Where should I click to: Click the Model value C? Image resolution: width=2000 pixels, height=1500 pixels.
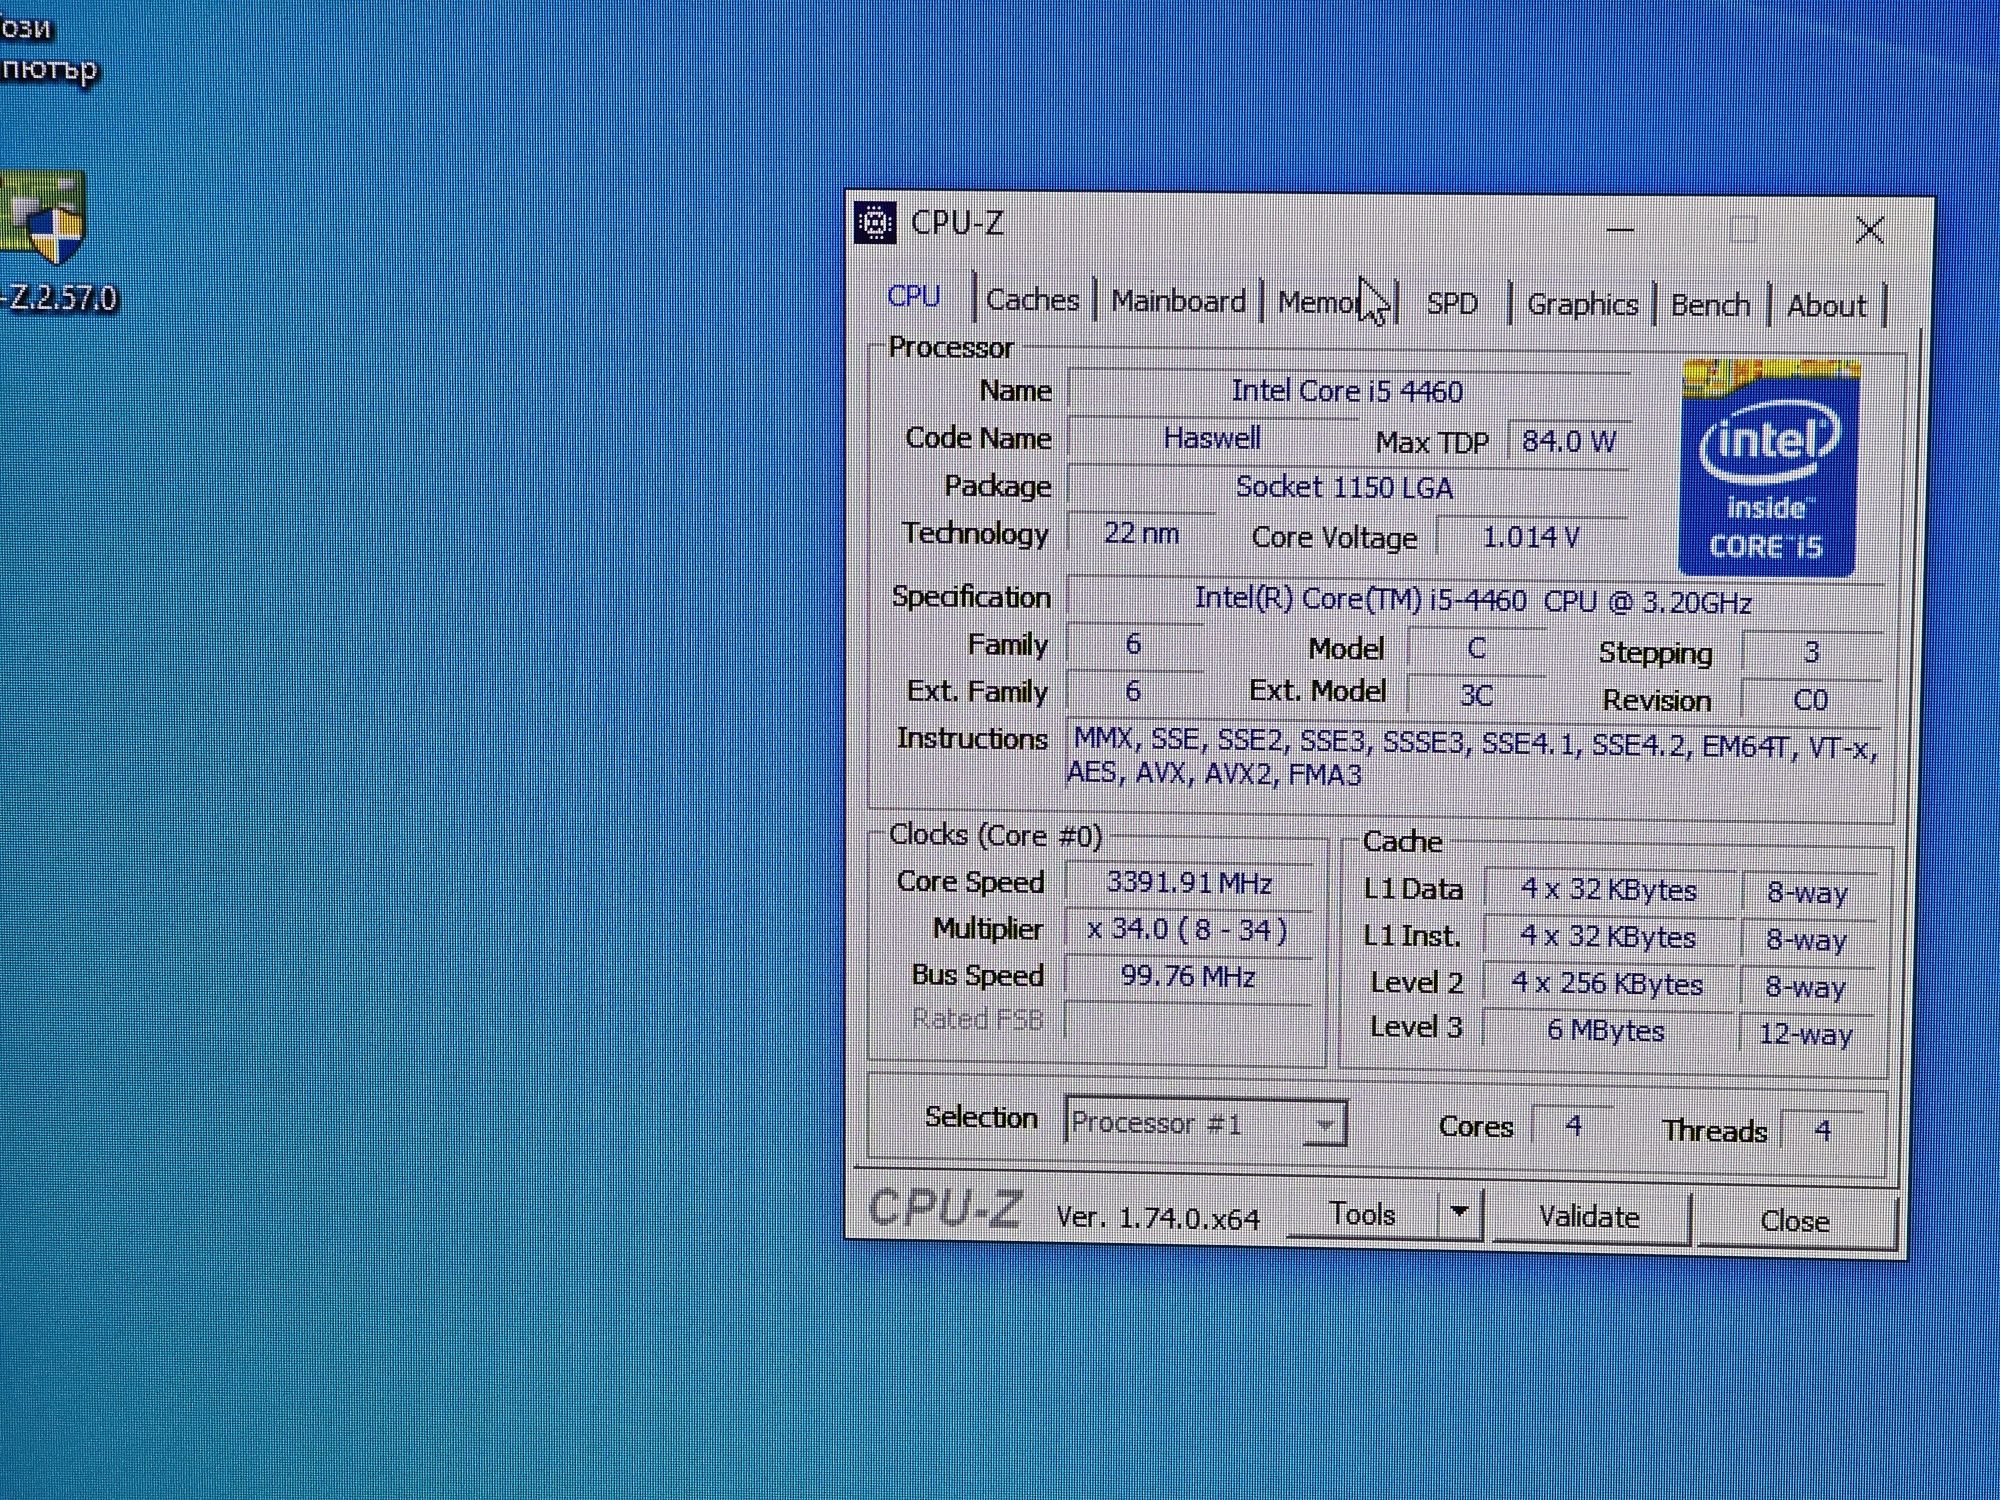1476,648
